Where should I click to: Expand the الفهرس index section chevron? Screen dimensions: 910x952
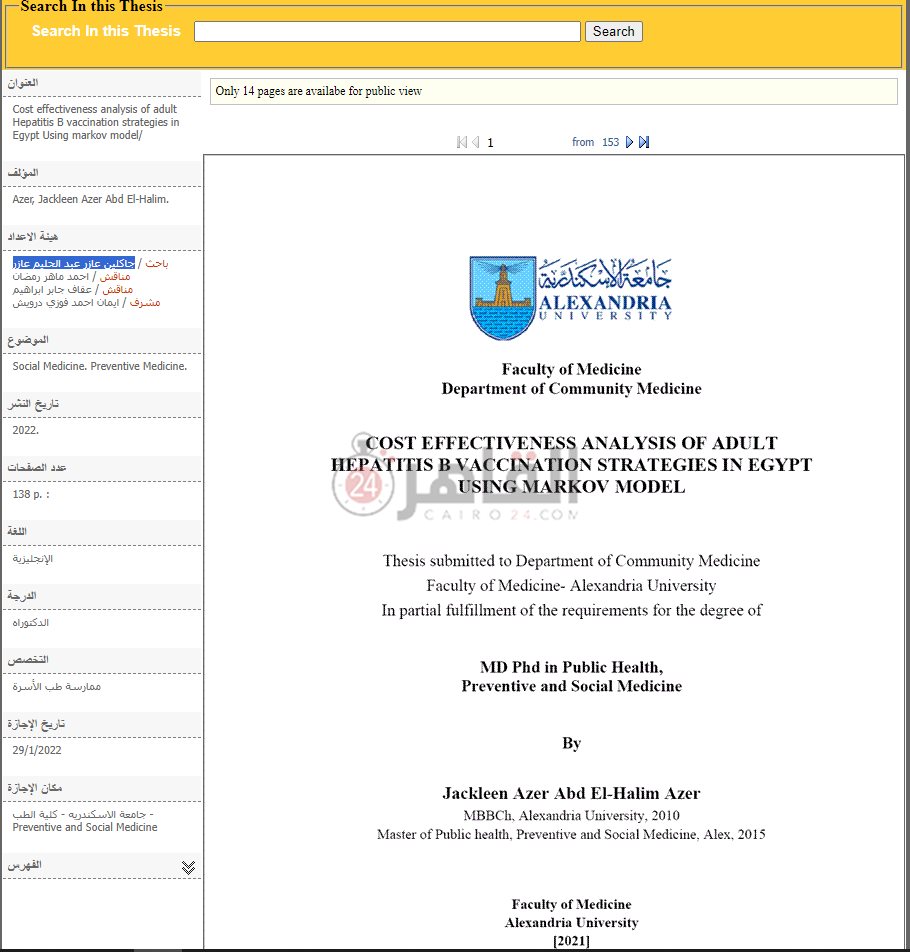[188, 867]
